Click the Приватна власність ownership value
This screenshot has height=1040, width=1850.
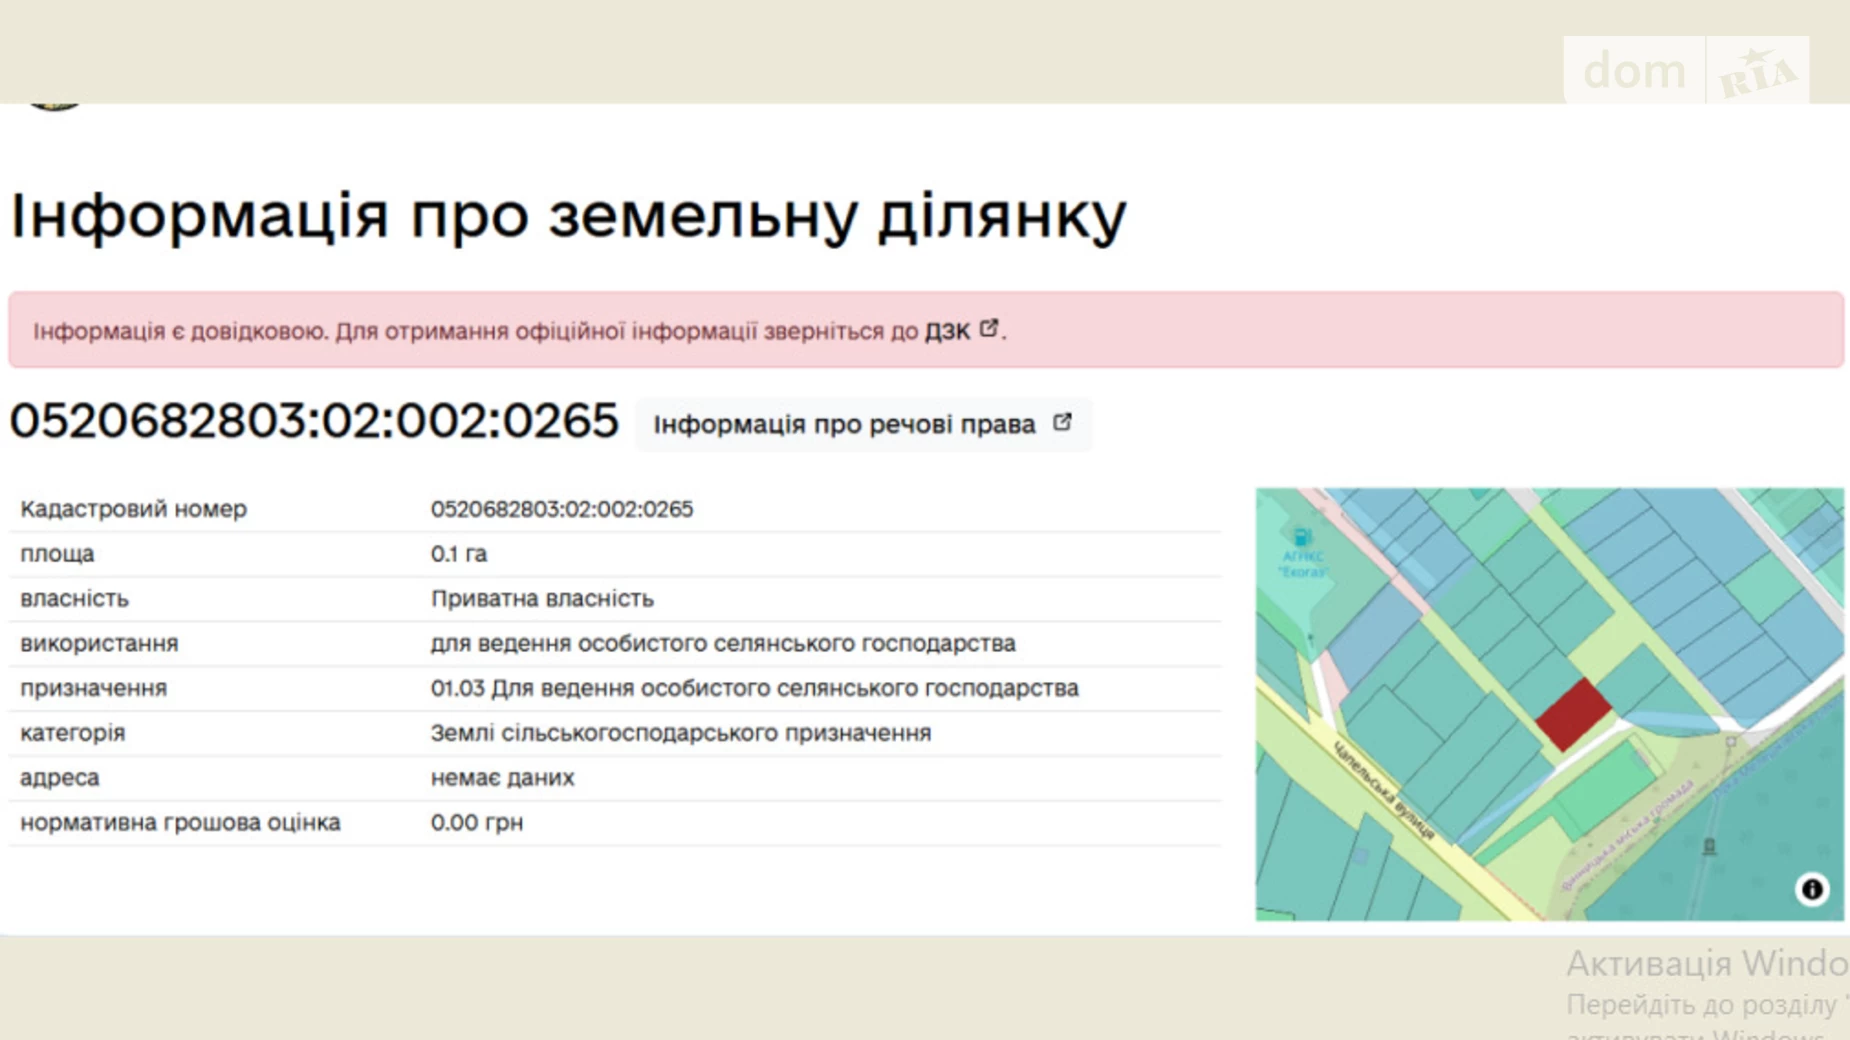coord(542,599)
